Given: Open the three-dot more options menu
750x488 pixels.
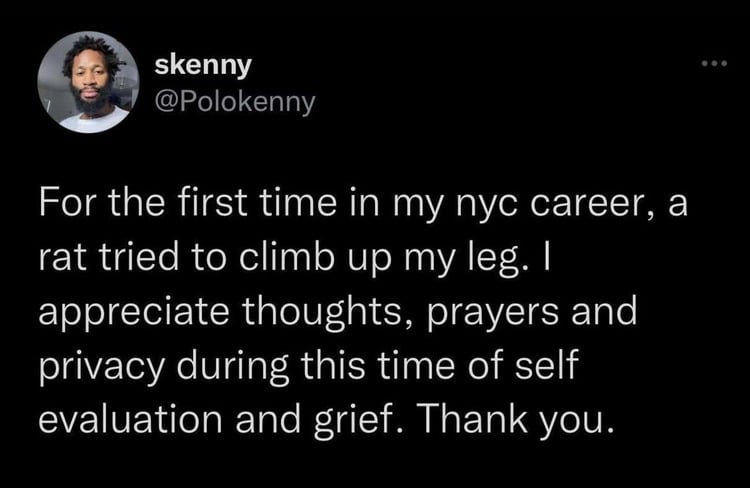Looking at the screenshot, I should pyautogui.click(x=715, y=63).
